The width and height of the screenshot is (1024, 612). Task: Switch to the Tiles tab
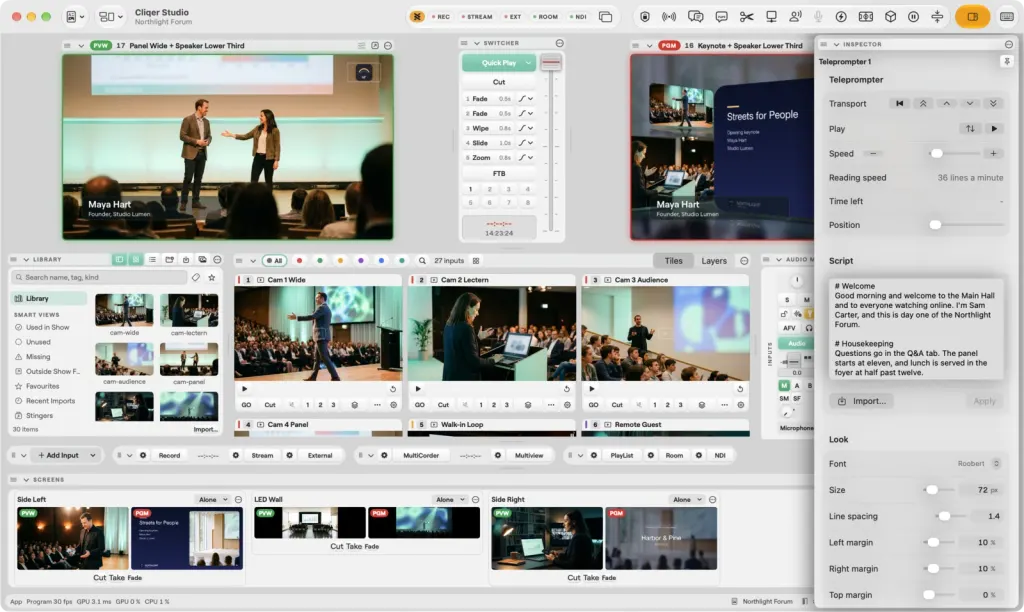tap(673, 261)
